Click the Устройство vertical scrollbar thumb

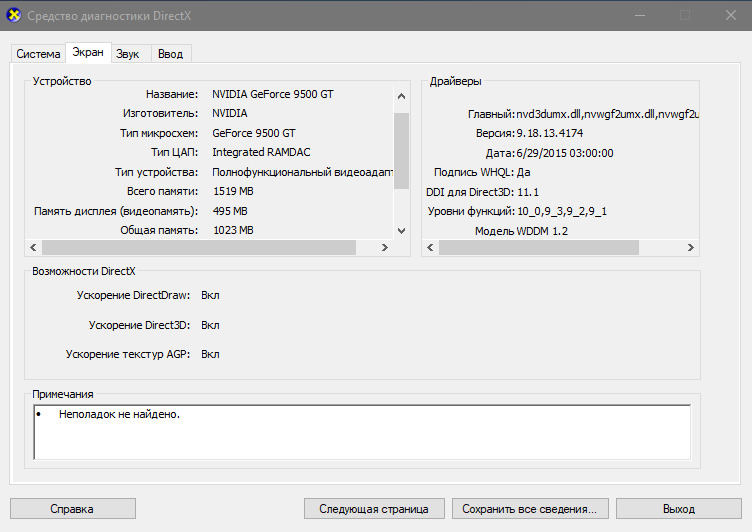pyautogui.click(x=401, y=149)
